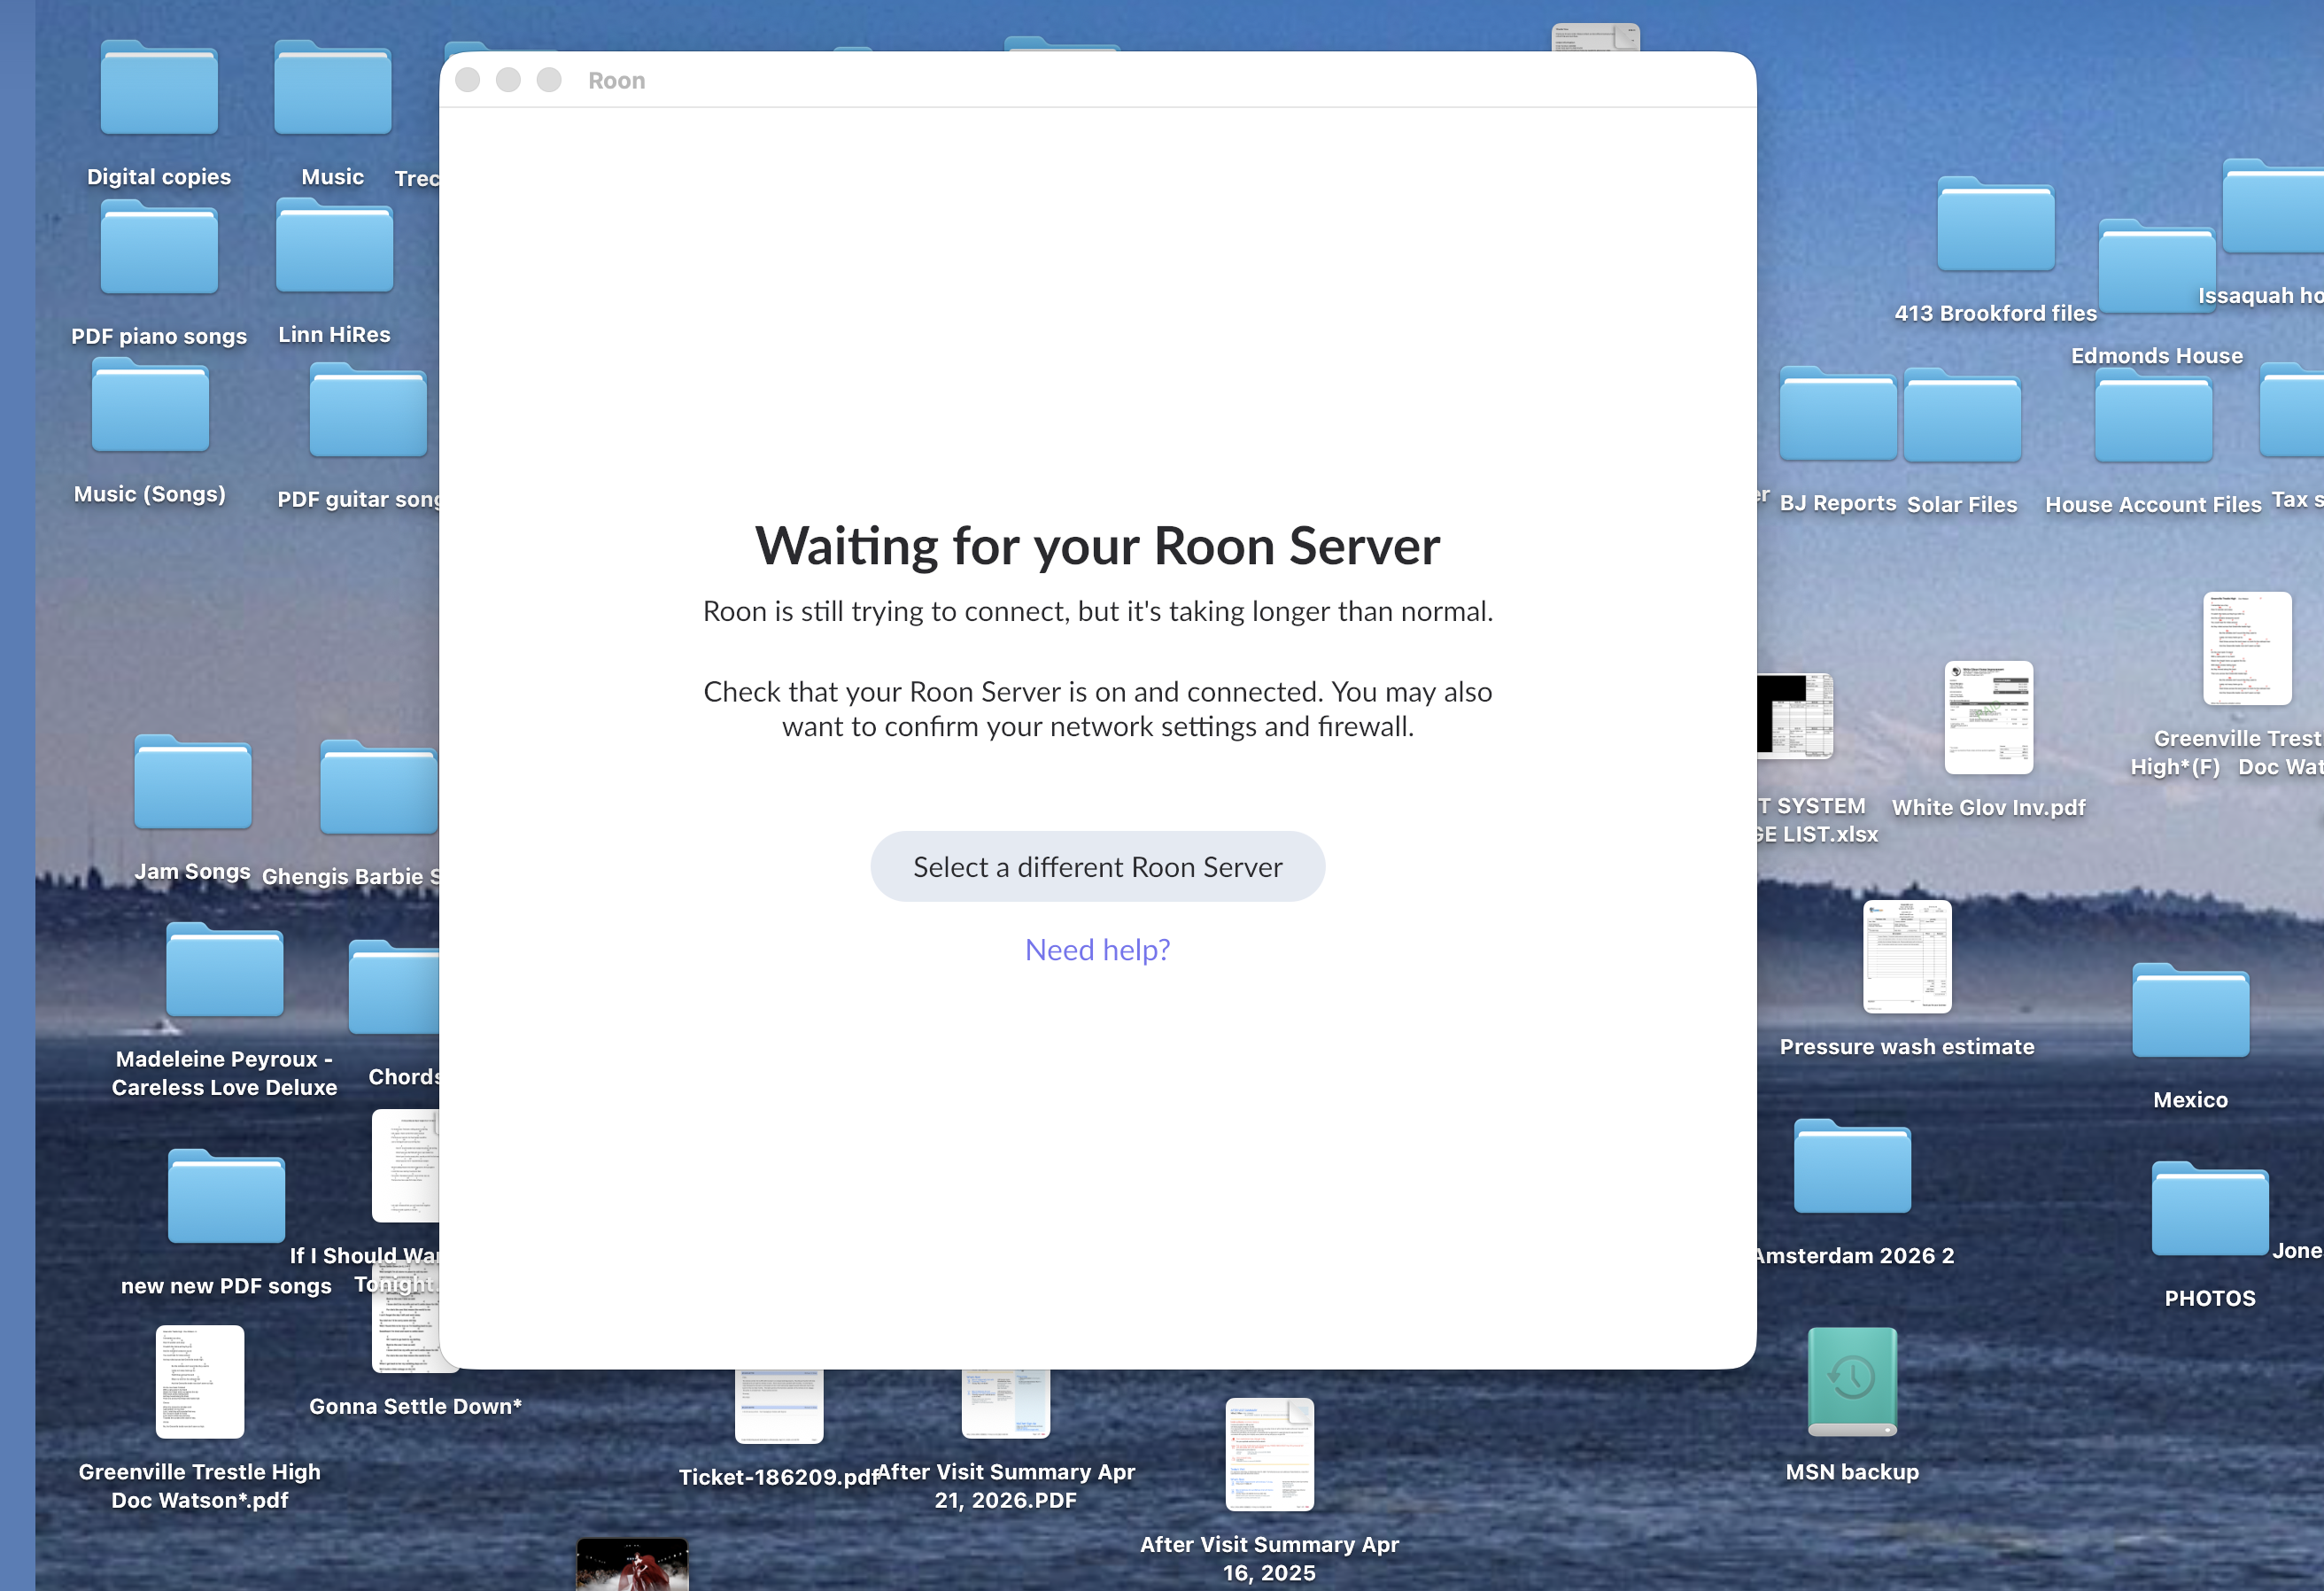Minimize the Roon window

click(508, 80)
